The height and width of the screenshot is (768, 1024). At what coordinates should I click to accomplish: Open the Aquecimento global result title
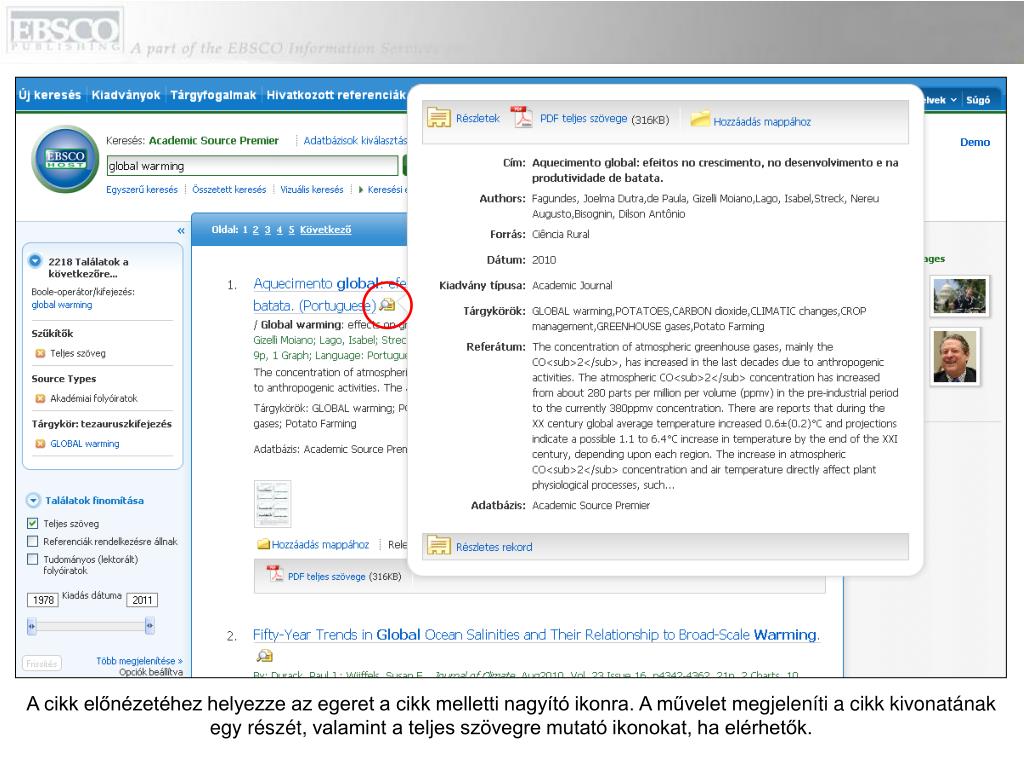(x=330, y=295)
